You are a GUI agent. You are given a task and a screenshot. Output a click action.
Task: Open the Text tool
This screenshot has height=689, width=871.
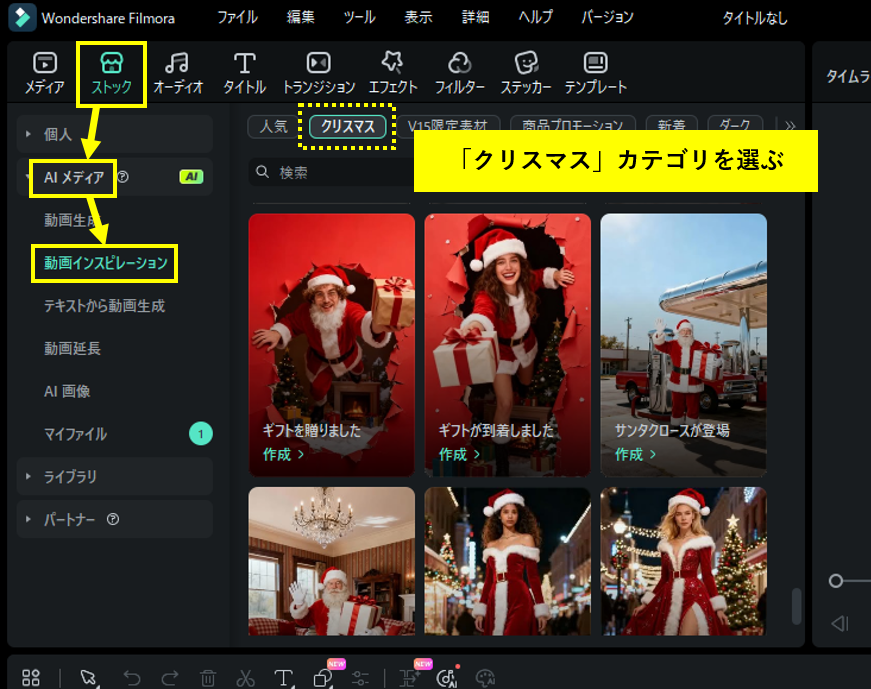[x=283, y=676]
